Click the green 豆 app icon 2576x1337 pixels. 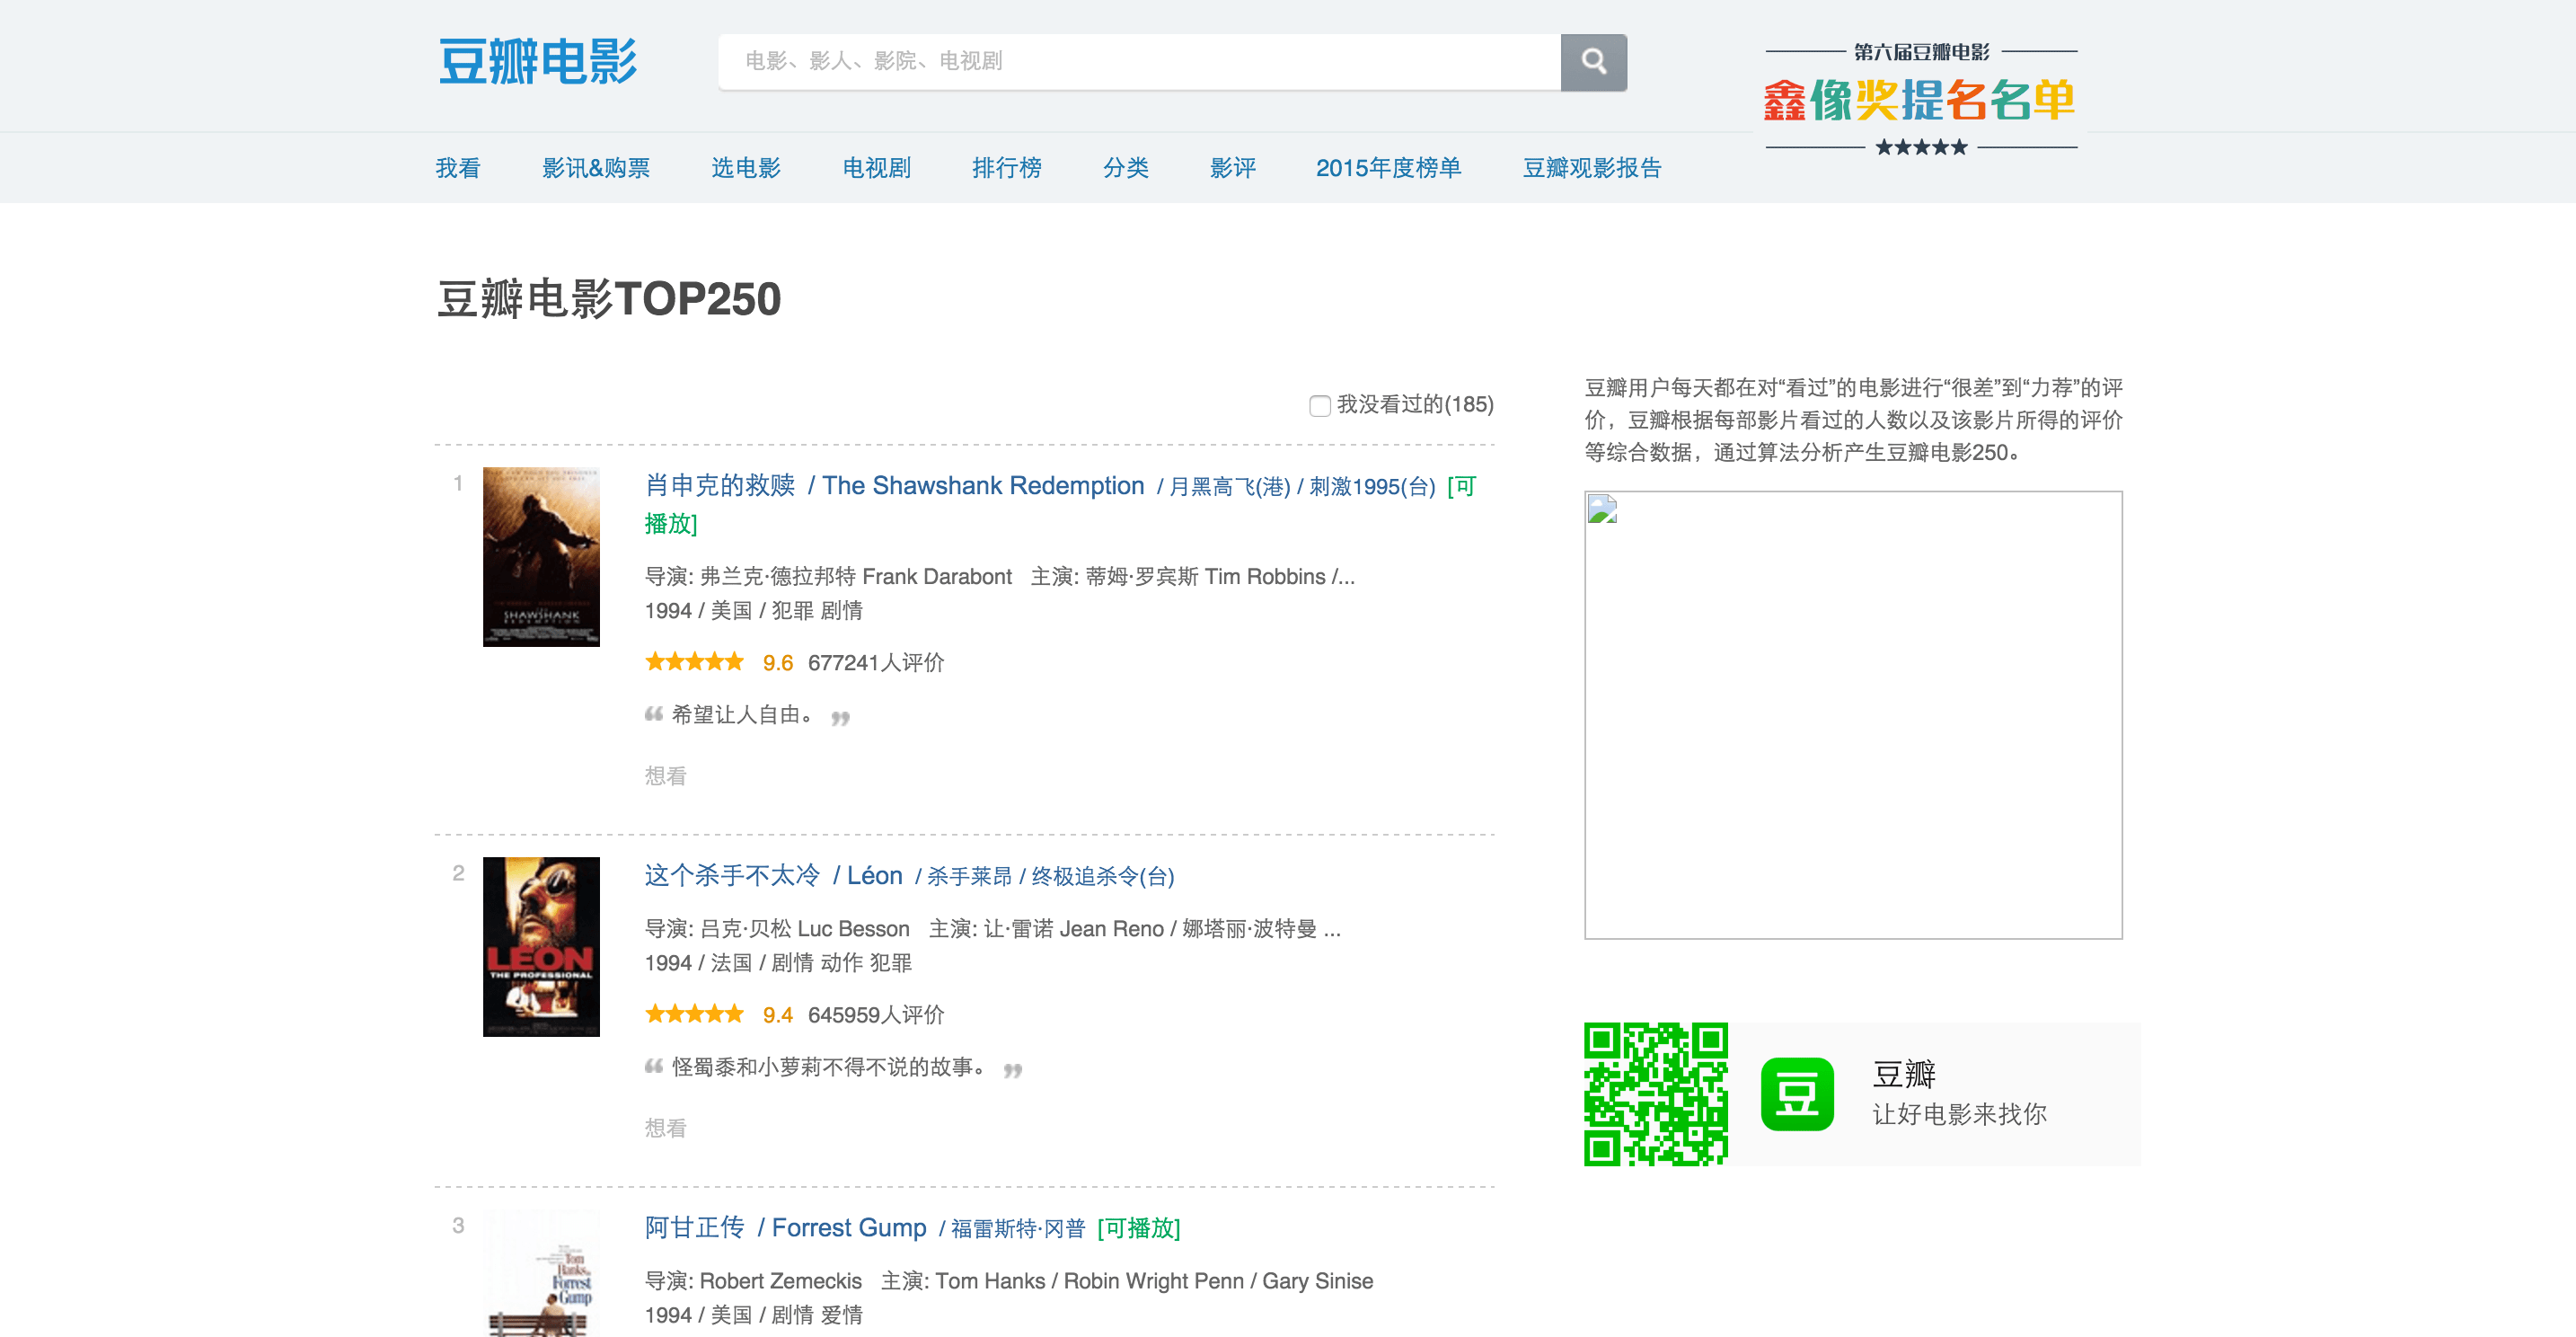point(1797,1094)
